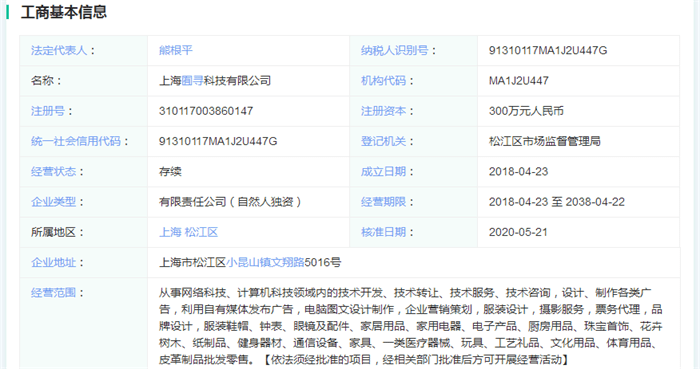Select unified credit code value in 统一社会信用代码 row

(218, 141)
